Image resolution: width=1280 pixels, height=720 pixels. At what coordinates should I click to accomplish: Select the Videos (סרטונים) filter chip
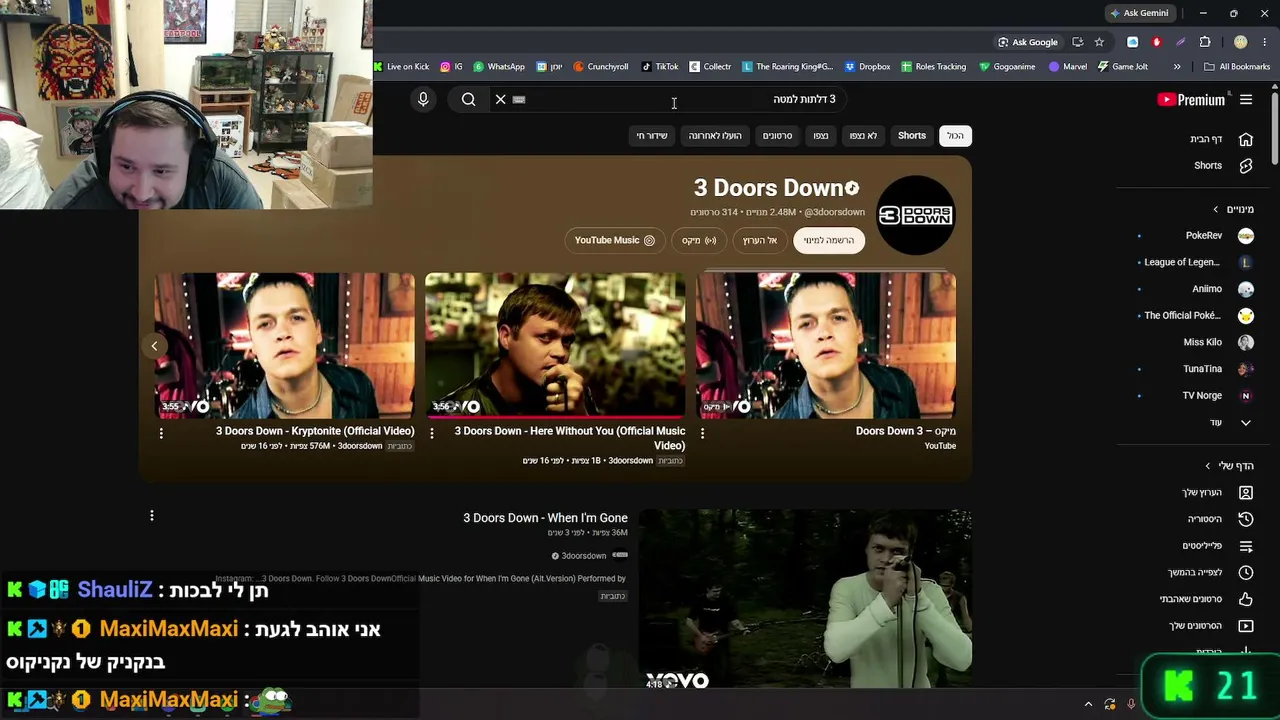point(777,136)
